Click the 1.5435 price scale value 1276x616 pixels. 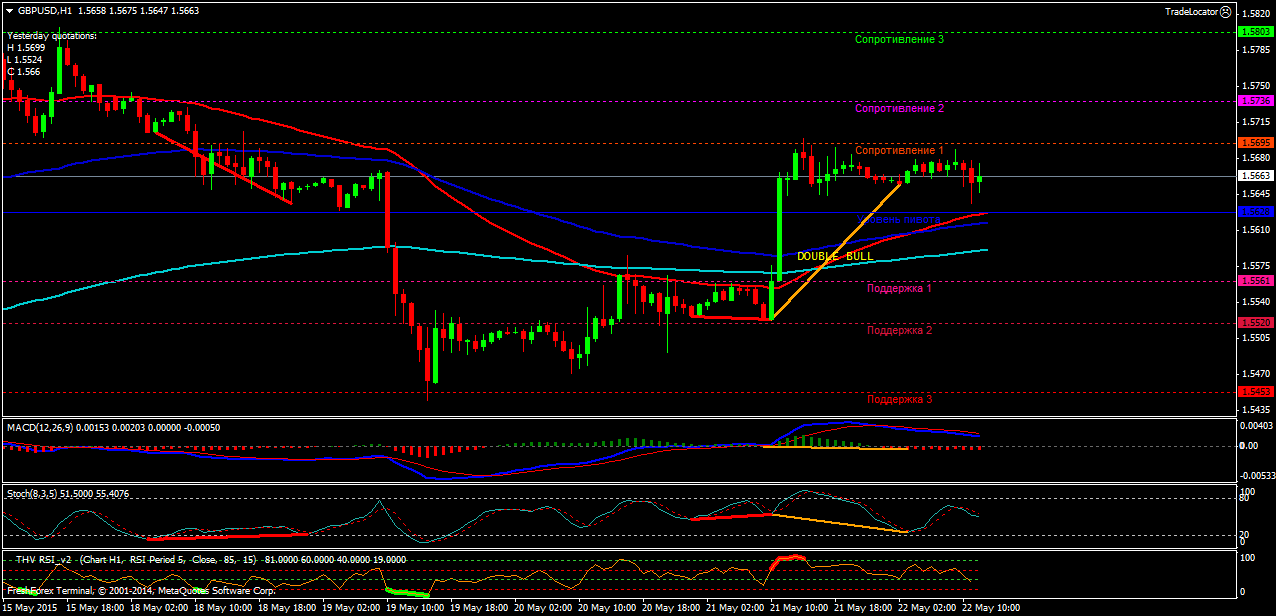click(1254, 410)
